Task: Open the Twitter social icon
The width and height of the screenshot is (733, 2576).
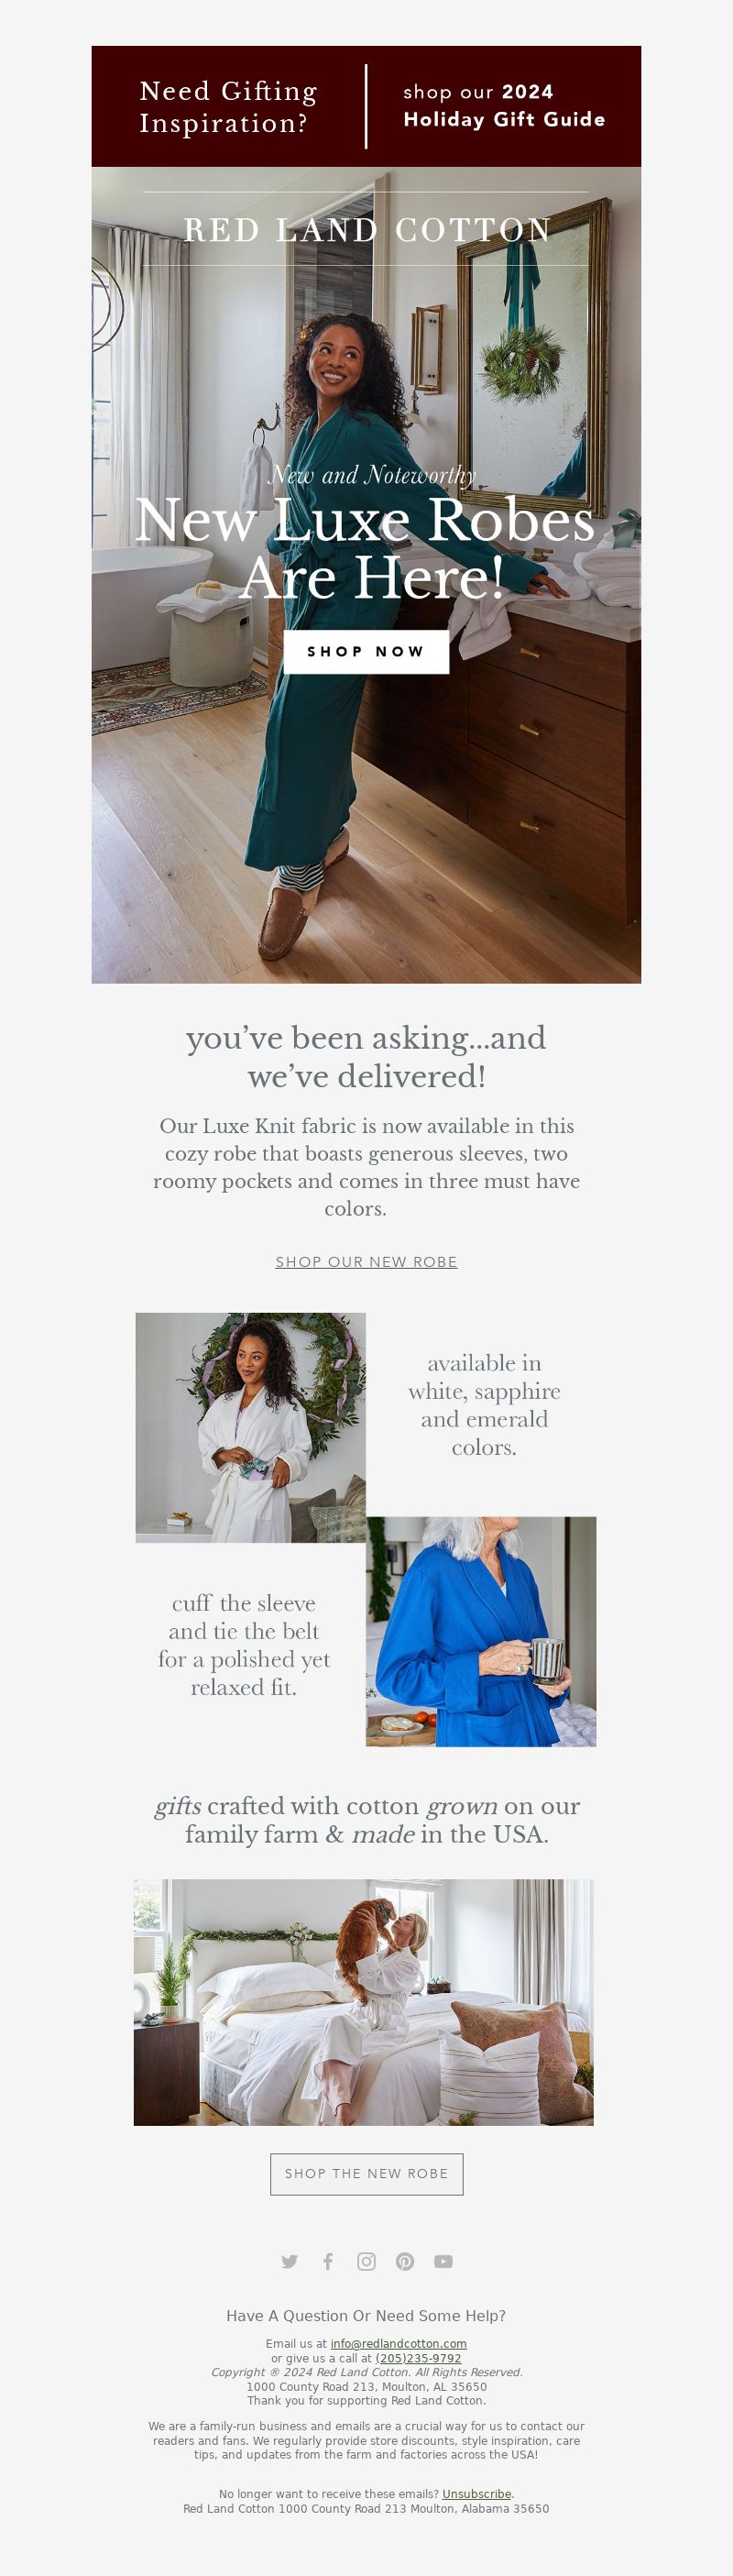Action: (290, 2261)
